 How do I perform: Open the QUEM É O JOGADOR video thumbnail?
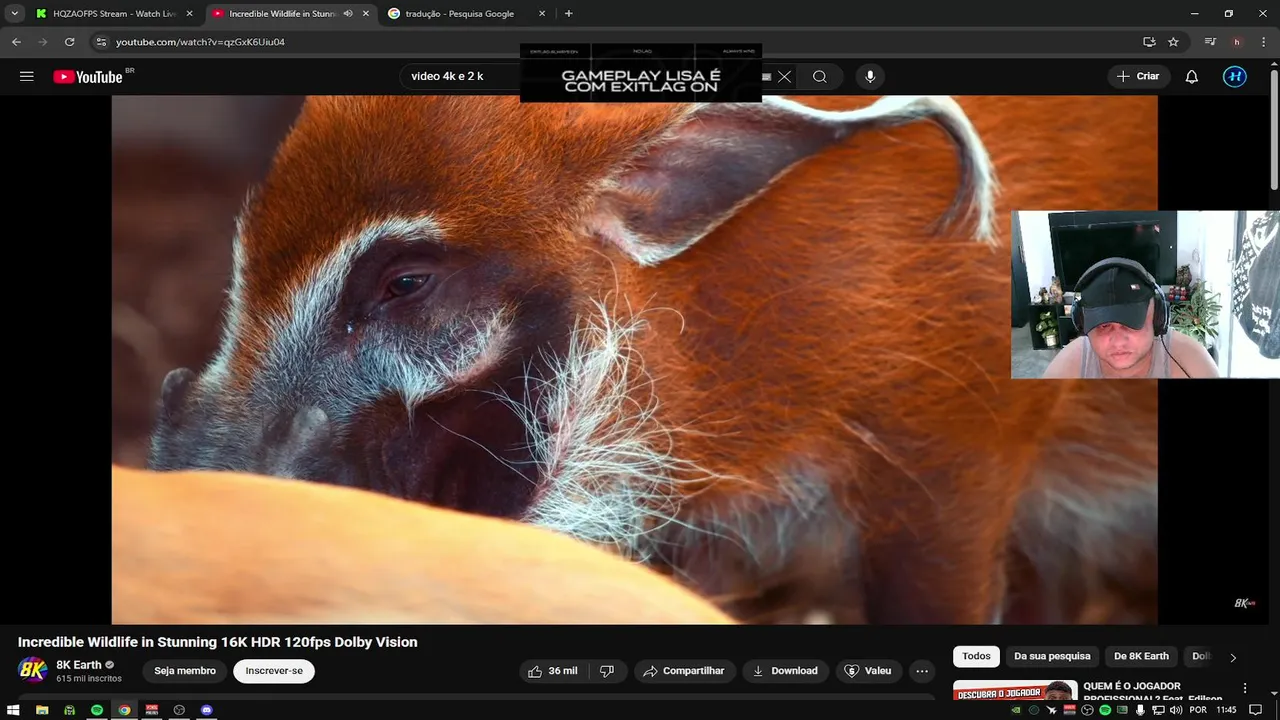pos(1015,691)
